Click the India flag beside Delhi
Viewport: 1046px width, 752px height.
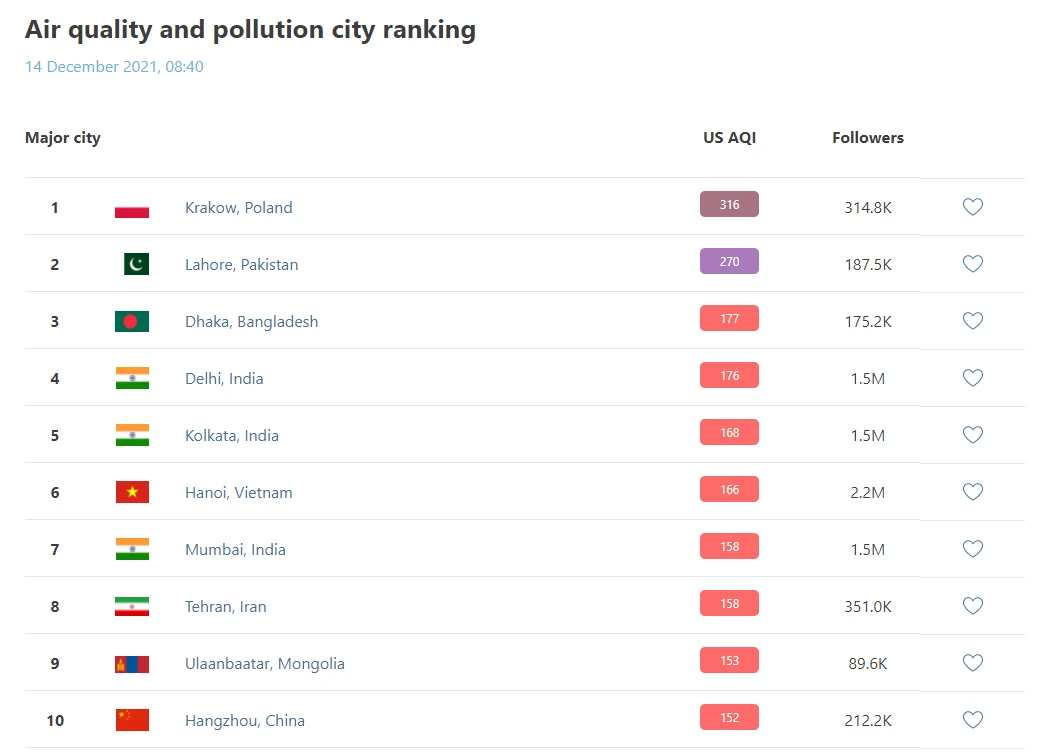(x=132, y=378)
